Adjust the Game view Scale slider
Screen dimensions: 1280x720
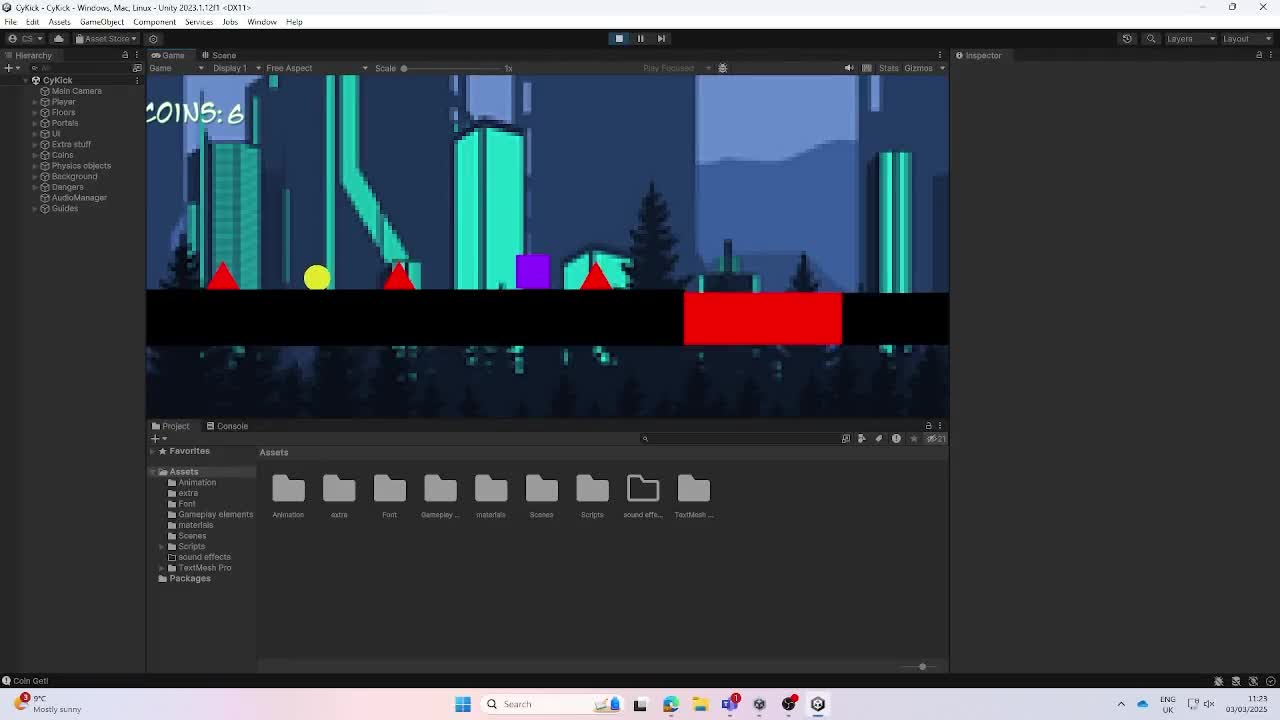pos(405,68)
